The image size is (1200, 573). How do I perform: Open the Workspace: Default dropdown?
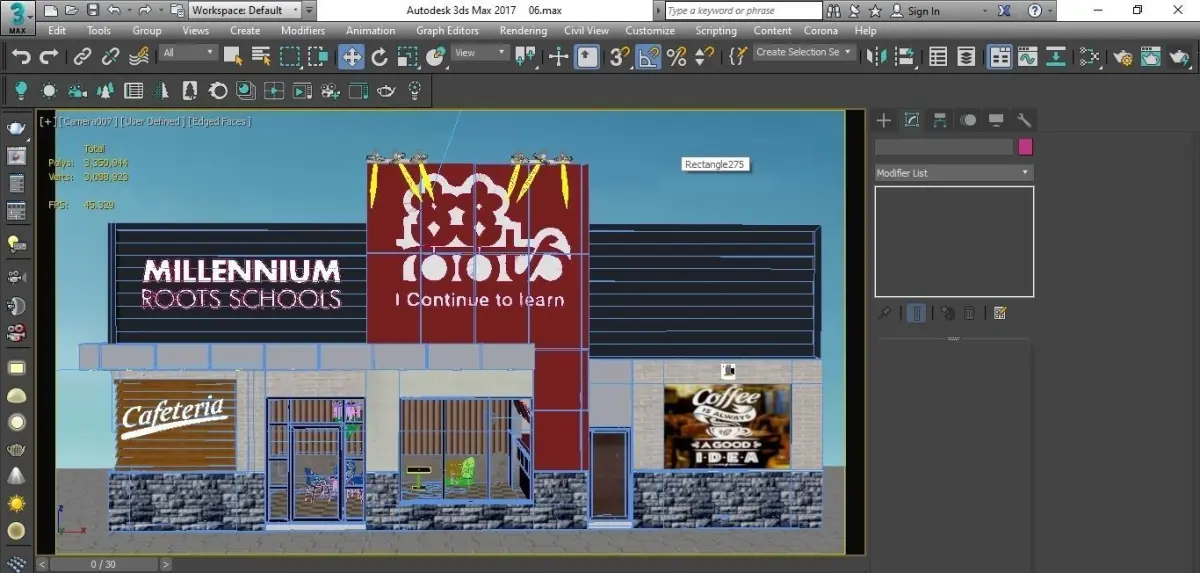[246, 11]
